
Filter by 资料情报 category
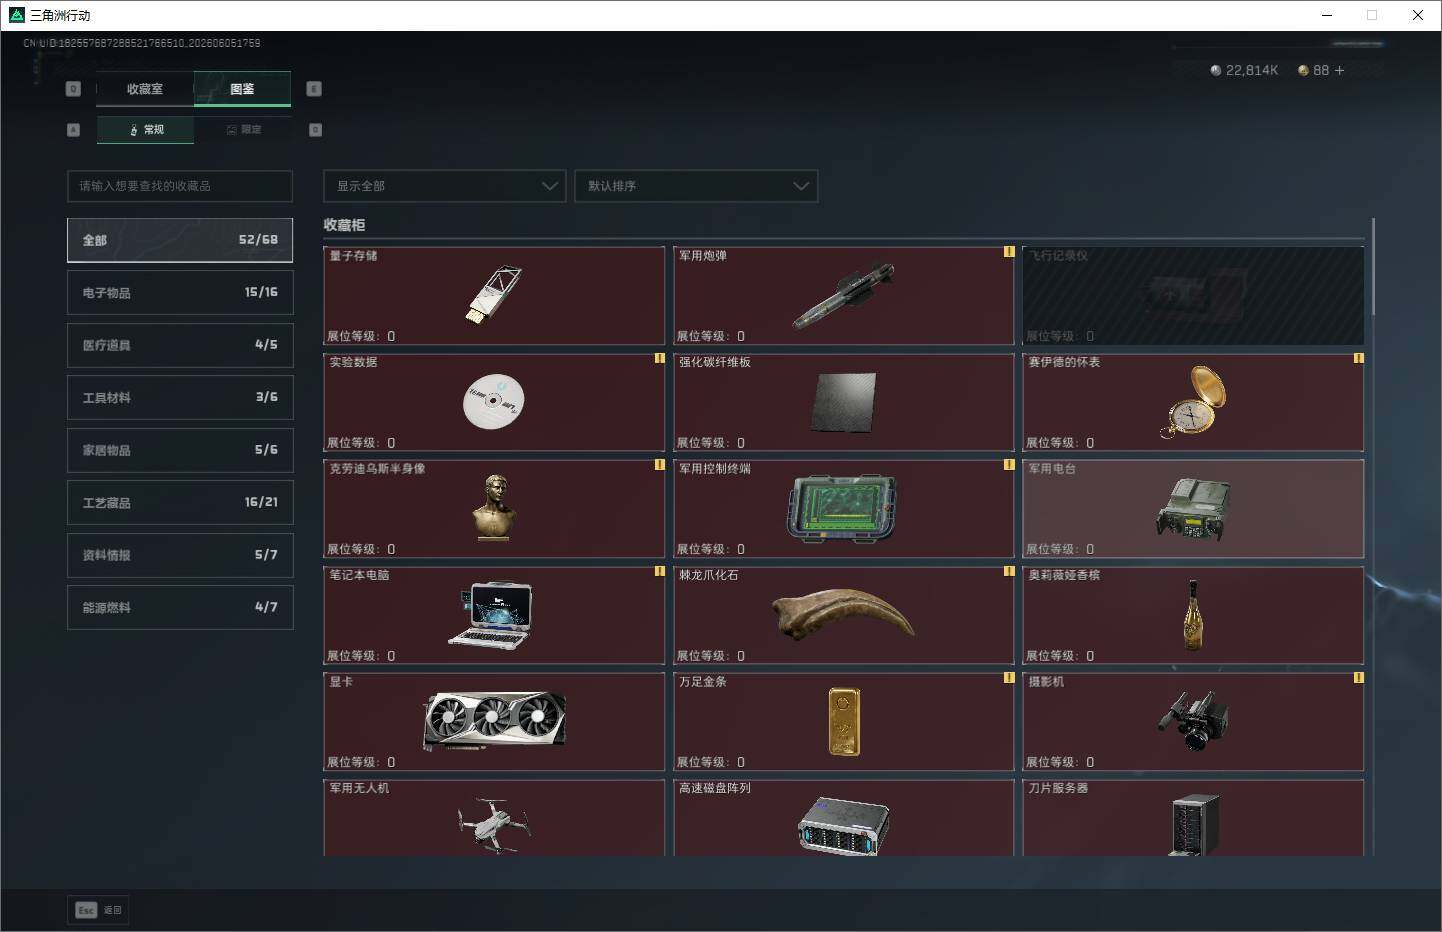pos(180,555)
